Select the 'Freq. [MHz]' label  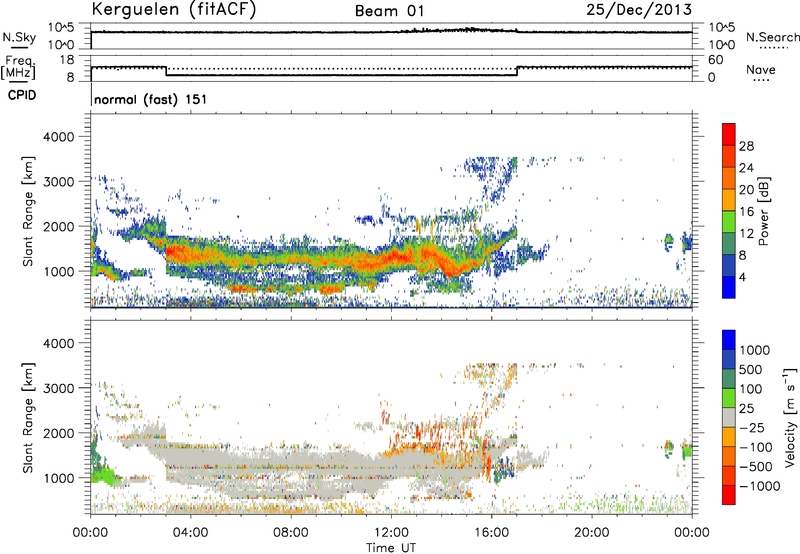[19, 67]
